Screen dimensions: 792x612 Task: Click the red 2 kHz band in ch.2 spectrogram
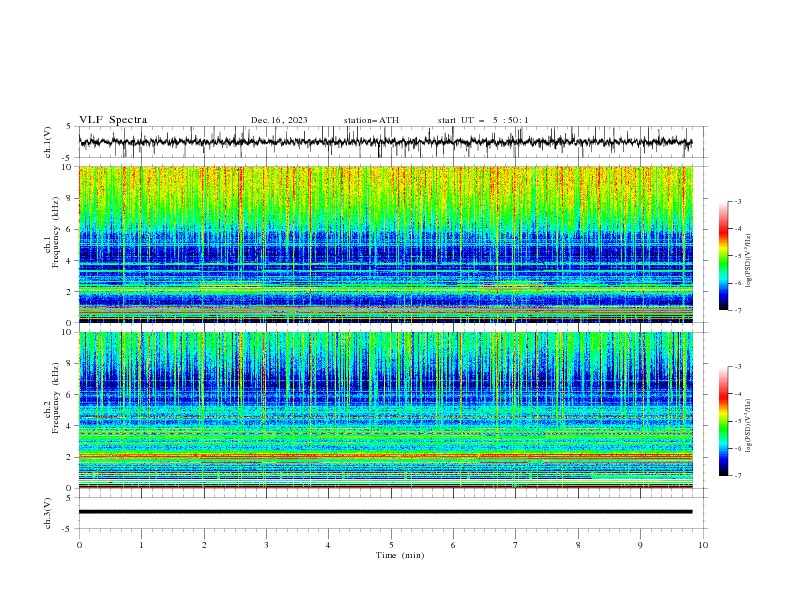[385, 456]
